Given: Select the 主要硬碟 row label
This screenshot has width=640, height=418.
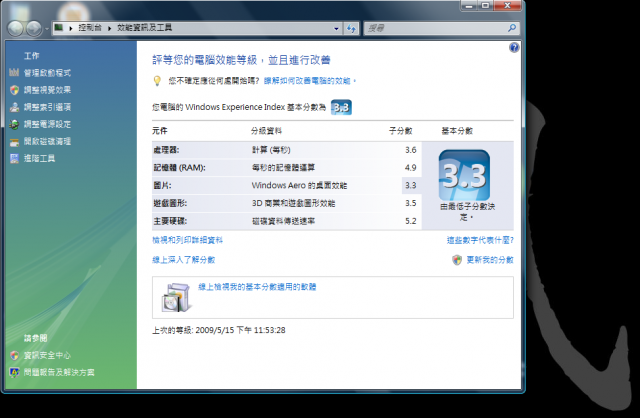Looking at the screenshot, I should pos(170,221).
